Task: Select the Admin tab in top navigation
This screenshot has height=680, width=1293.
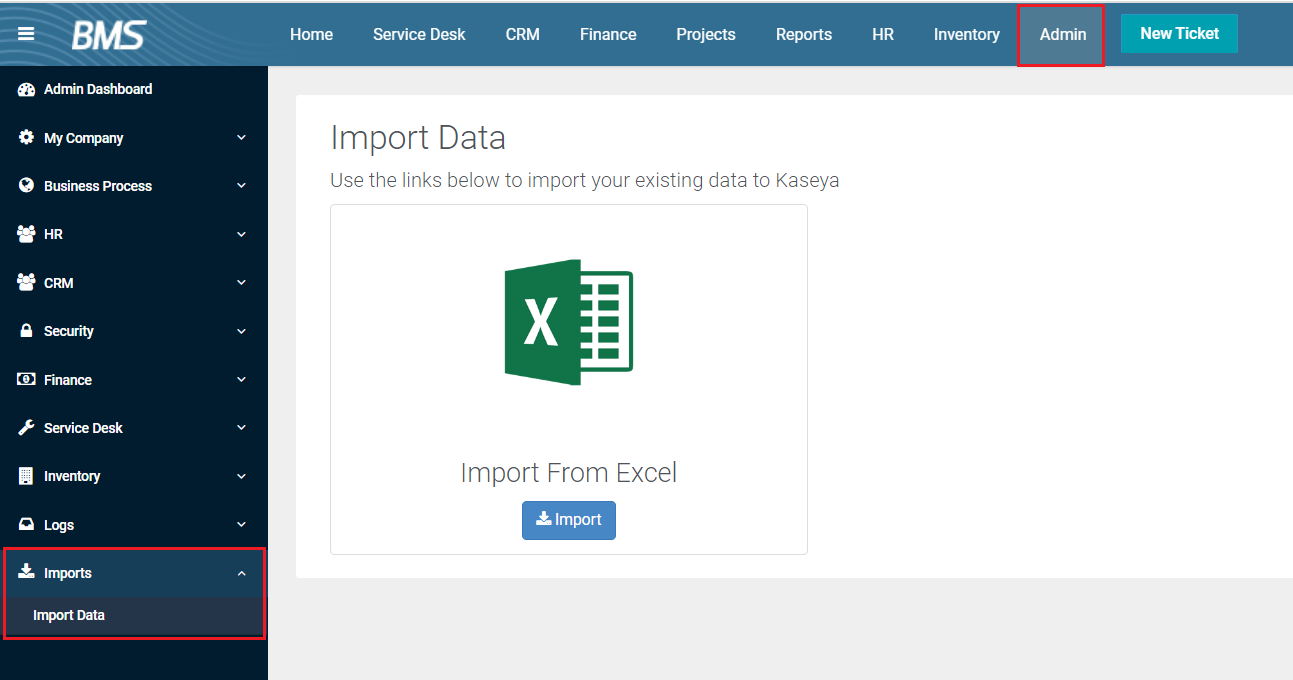Action: pyautogui.click(x=1062, y=35)
